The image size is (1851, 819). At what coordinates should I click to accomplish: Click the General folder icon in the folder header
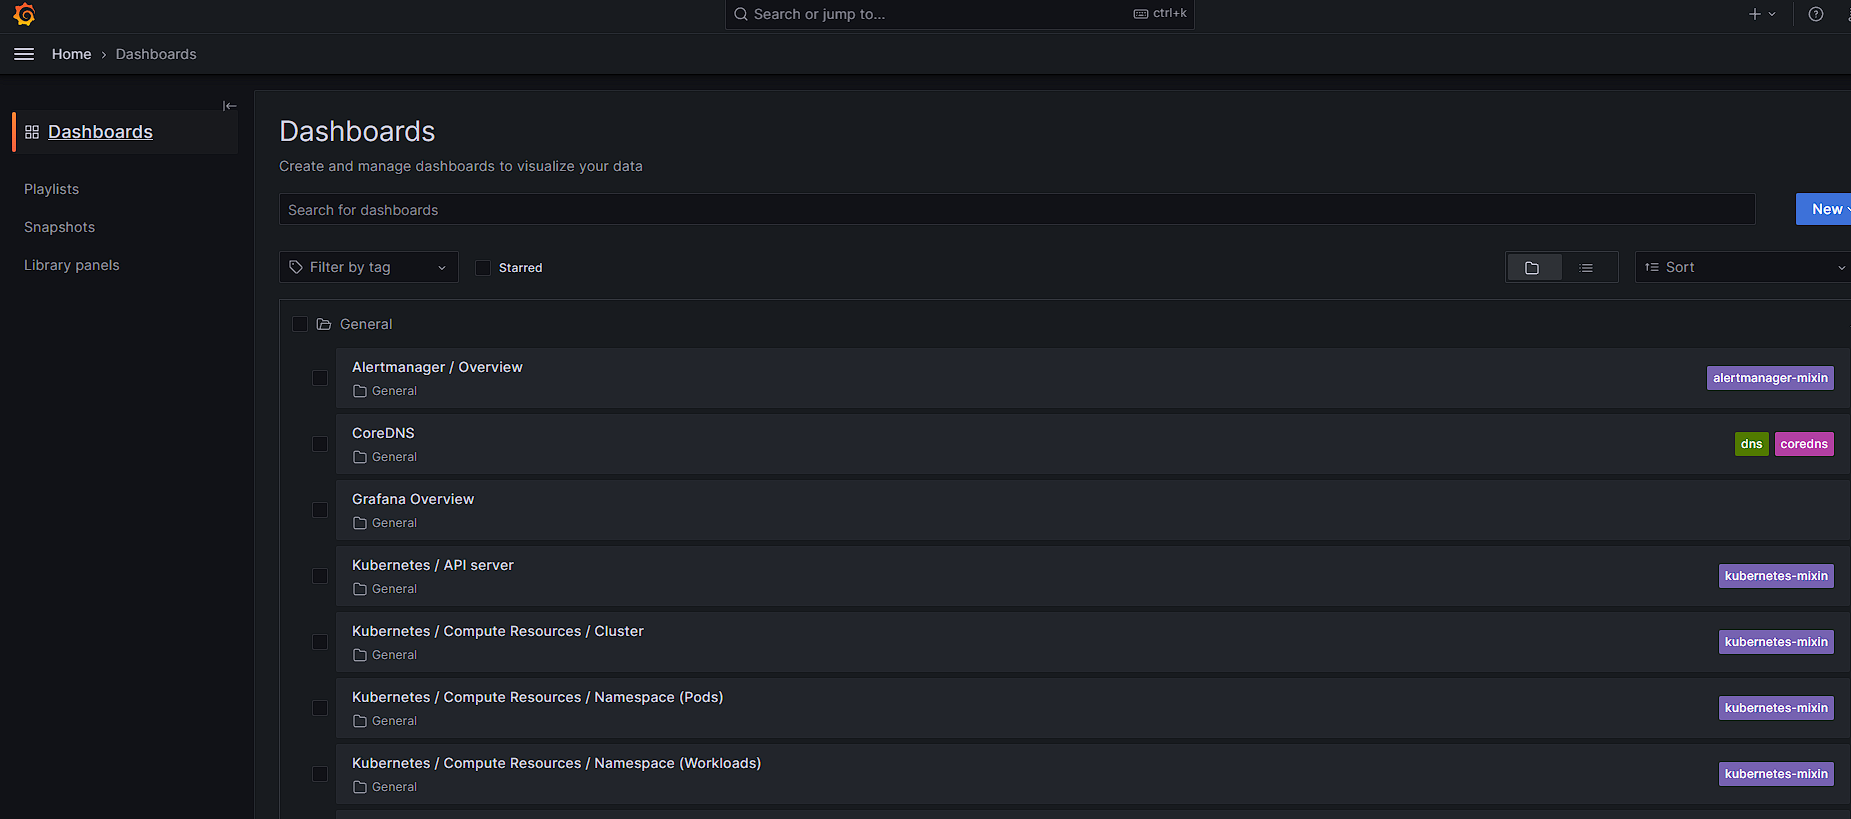pos(324,324)
